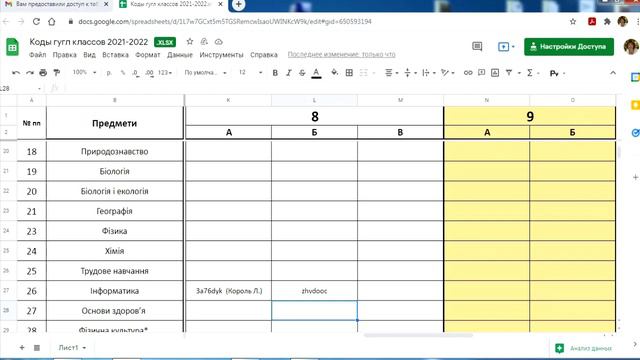Open the Анализ данных explore button
This screenshot has height=360, width=640.
pos(584,348)
